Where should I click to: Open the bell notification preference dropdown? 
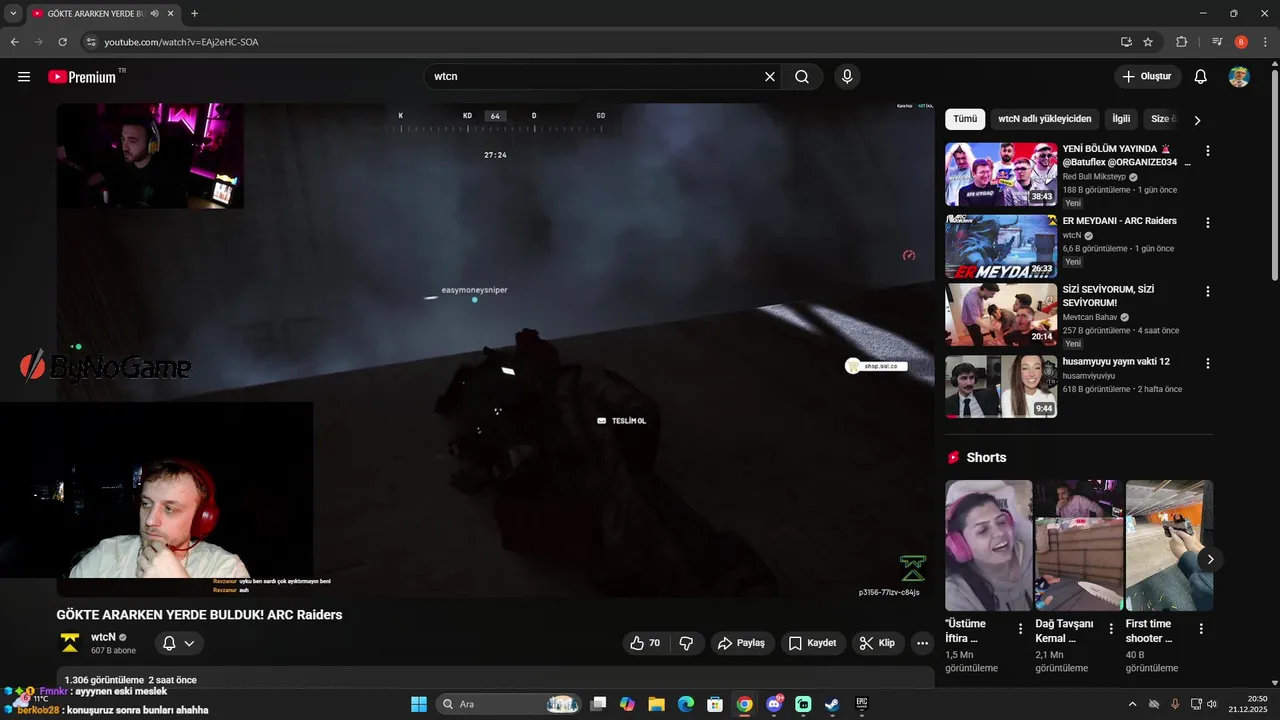[179, 643]
